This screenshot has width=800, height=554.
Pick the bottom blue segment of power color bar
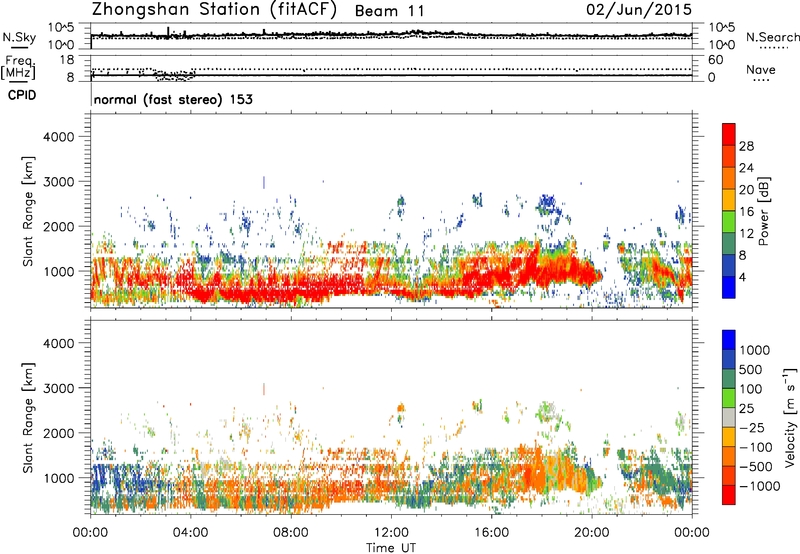[x=729, y=287]
